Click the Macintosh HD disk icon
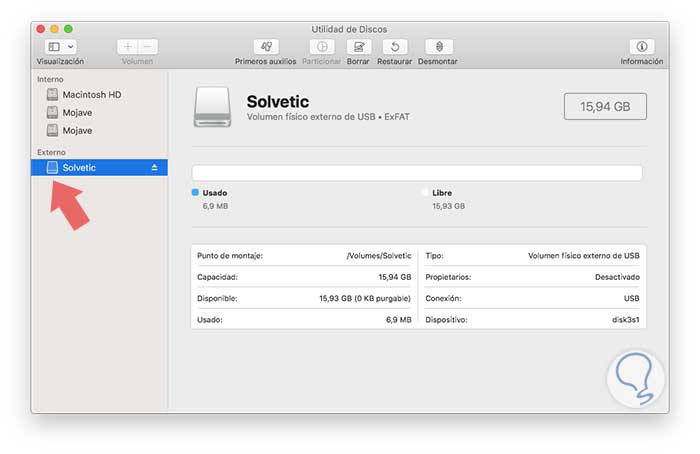Image resolution: width=700 pixels, height=454 pixels. tap(53, 94)
